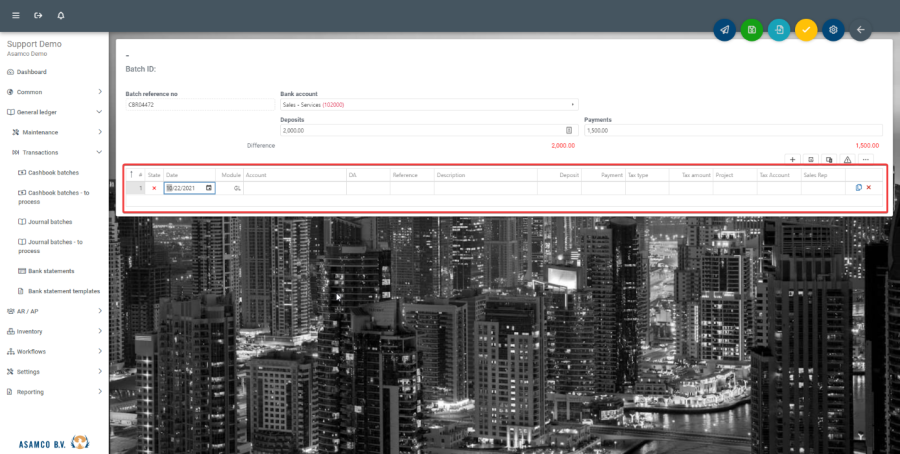Open Cashbook batches in sidebar
This screenshot has width=900, height=454.
pos(54,172)
